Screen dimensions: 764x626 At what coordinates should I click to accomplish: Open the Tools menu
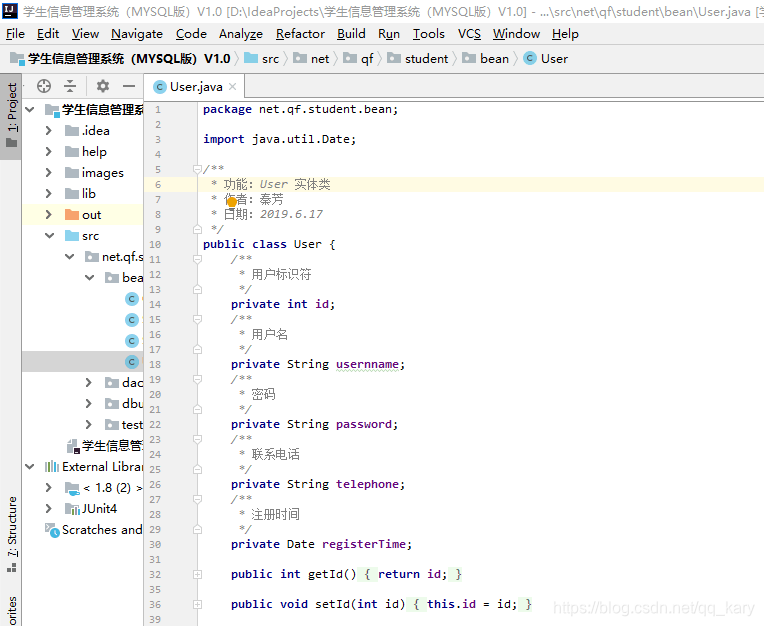pos(429,34)
